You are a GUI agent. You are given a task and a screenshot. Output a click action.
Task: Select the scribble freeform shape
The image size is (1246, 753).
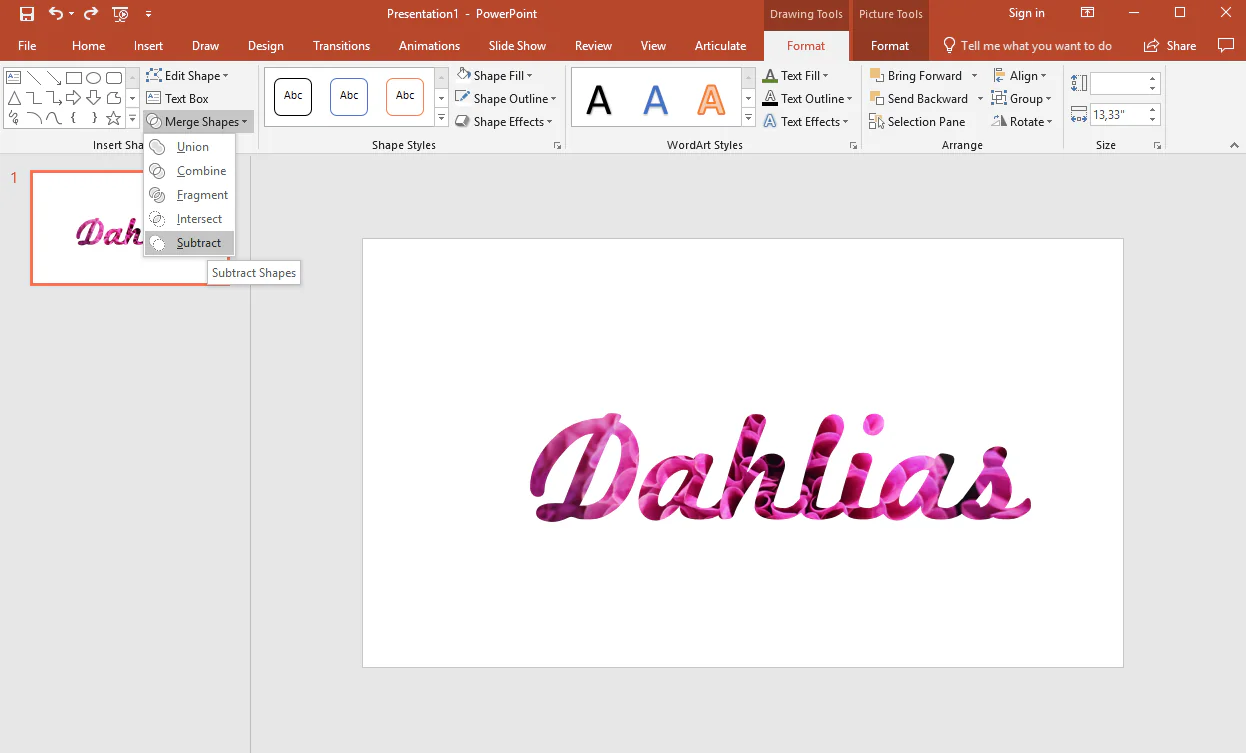click(x=13, y=118)
